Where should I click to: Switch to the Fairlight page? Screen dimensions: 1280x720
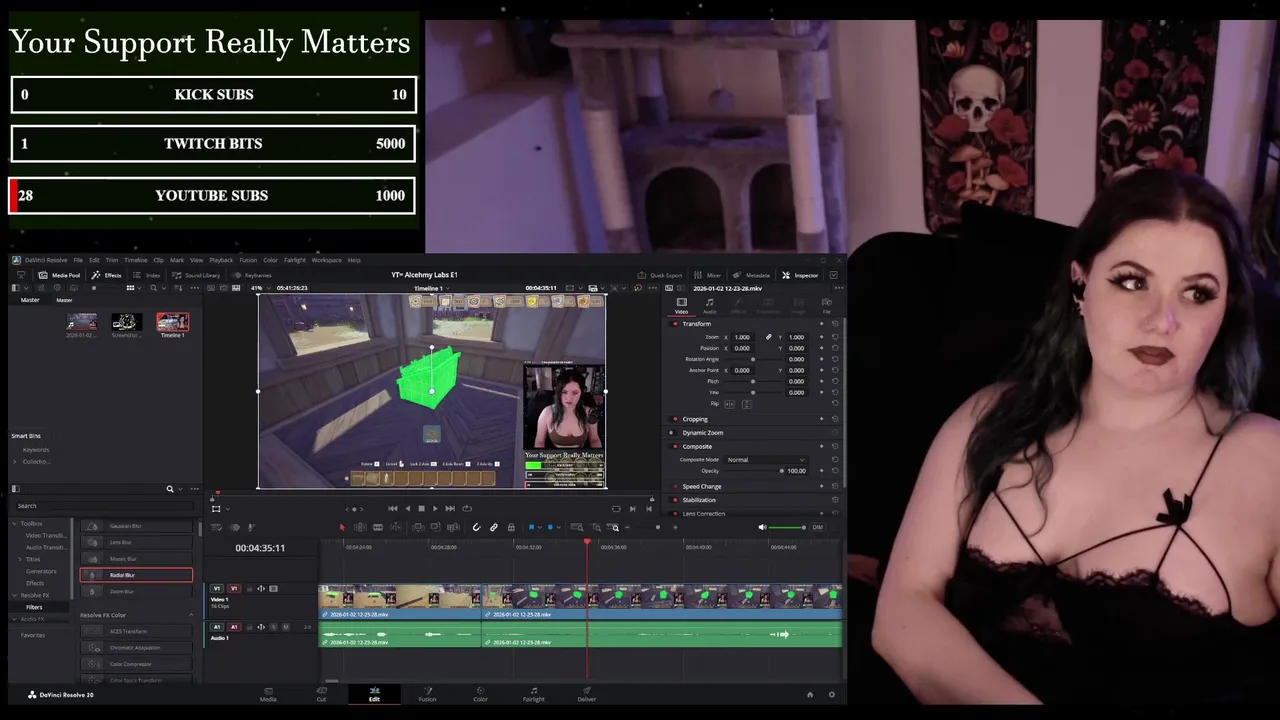(534, 693)
